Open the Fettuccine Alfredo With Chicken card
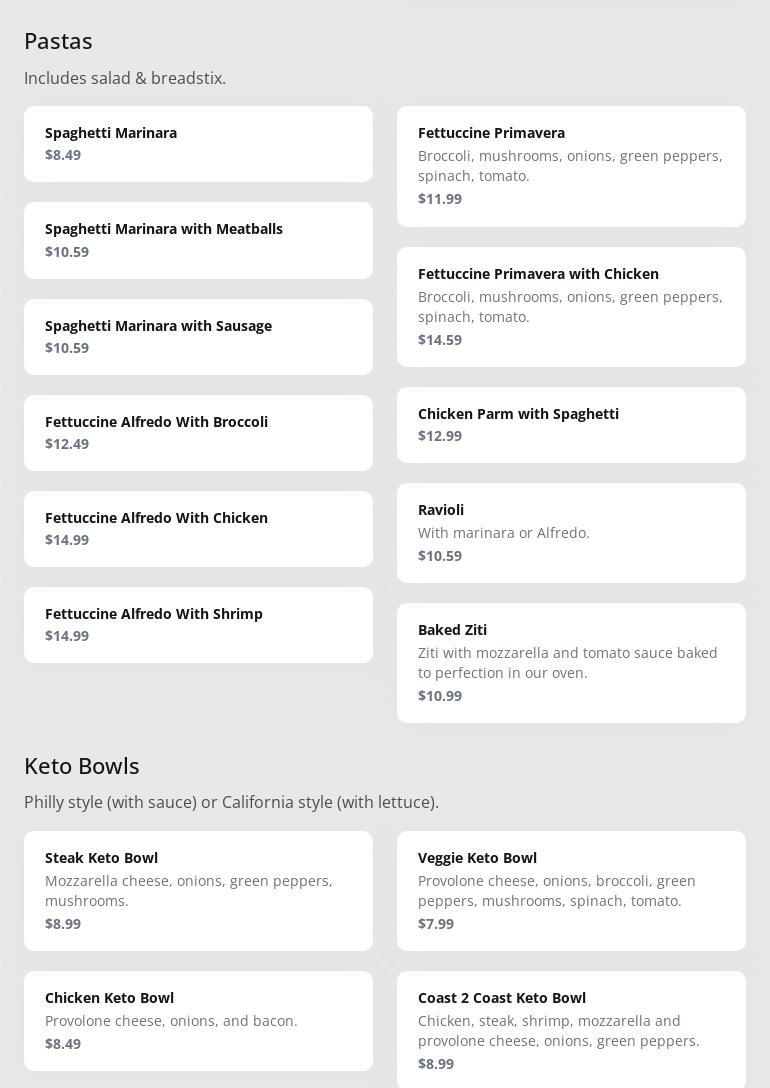 (x=198, y=529)
